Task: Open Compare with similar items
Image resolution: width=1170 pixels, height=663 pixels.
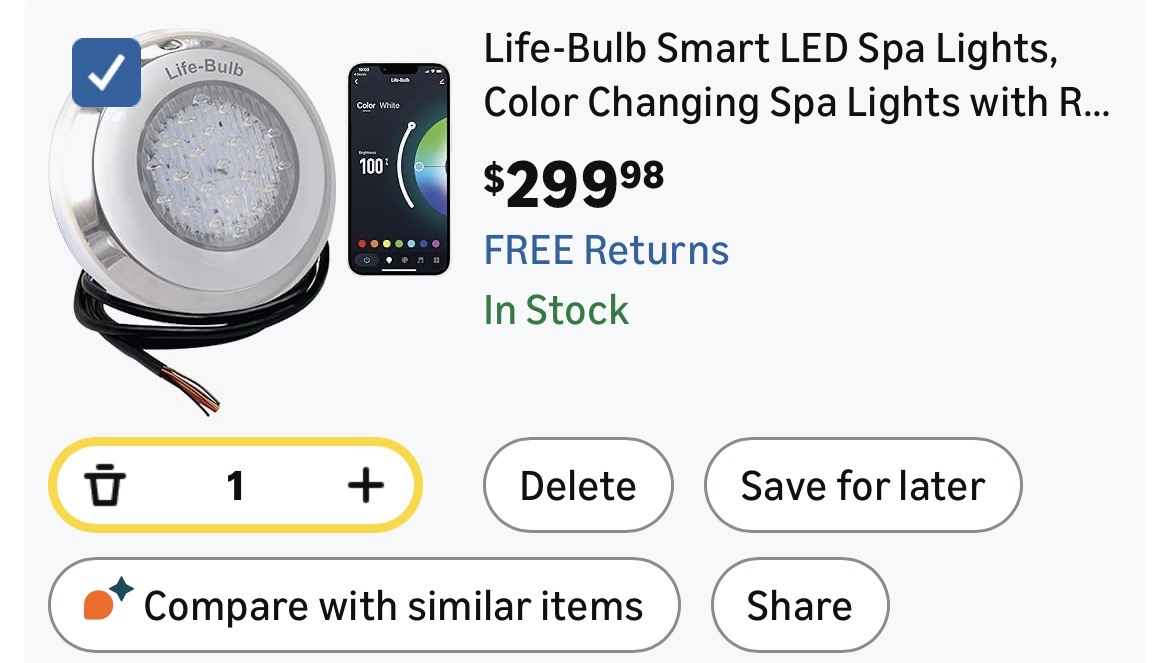Action: pyautogui.click(x=364, y=606)
